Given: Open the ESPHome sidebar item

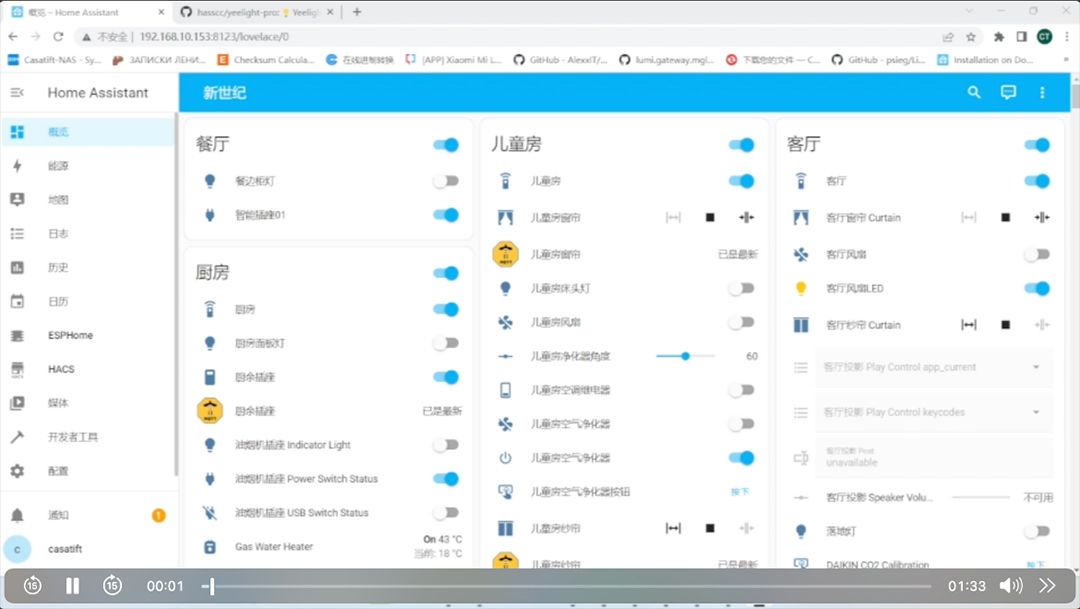Looking at the screenshot, I should [x=70, y=335].
